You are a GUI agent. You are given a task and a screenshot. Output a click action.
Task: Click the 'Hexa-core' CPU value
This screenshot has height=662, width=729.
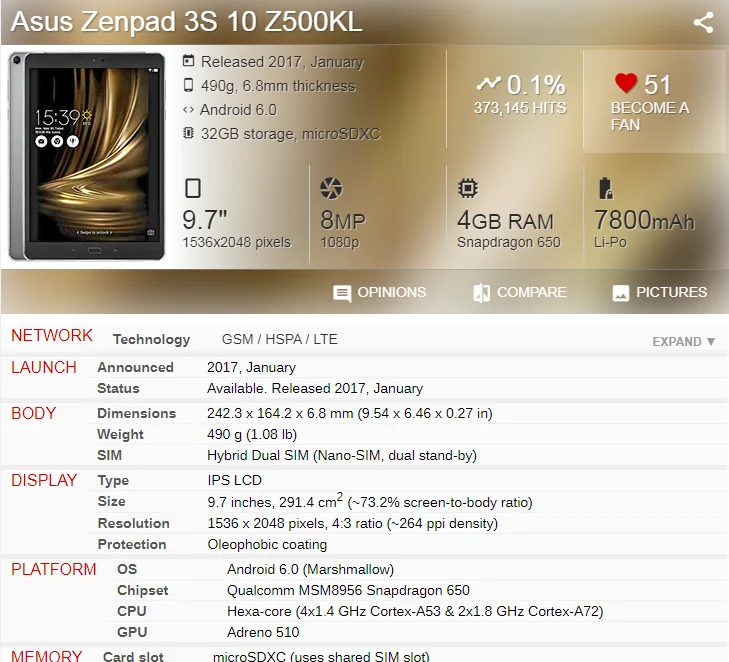415,611
